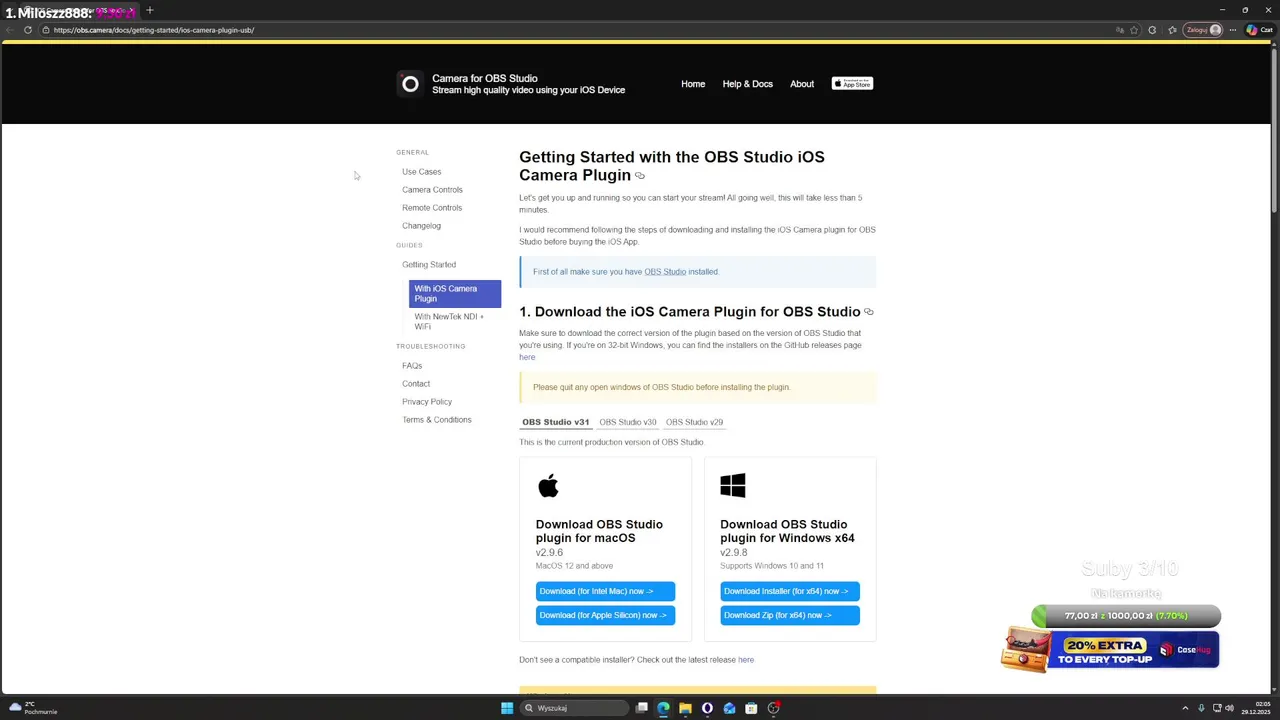Image resolution: width=1280 pixels, height=720 pixels.
Task: Click Download Installer (for x64) now button
Action: point(790,591)
